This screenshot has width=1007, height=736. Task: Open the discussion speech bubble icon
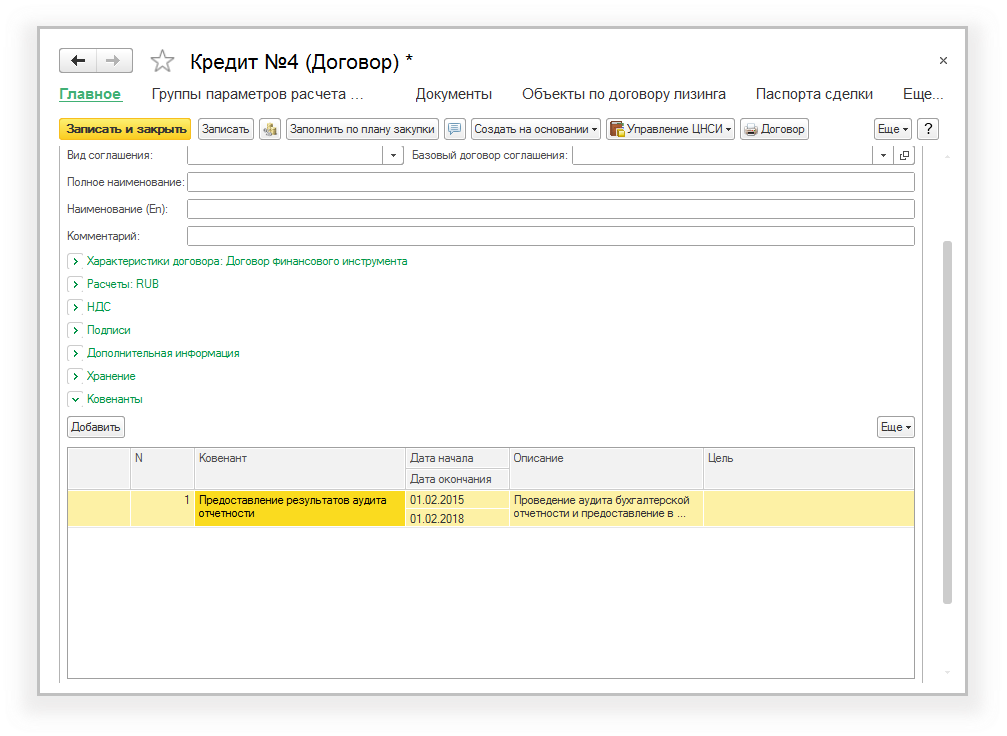[455, 129]
